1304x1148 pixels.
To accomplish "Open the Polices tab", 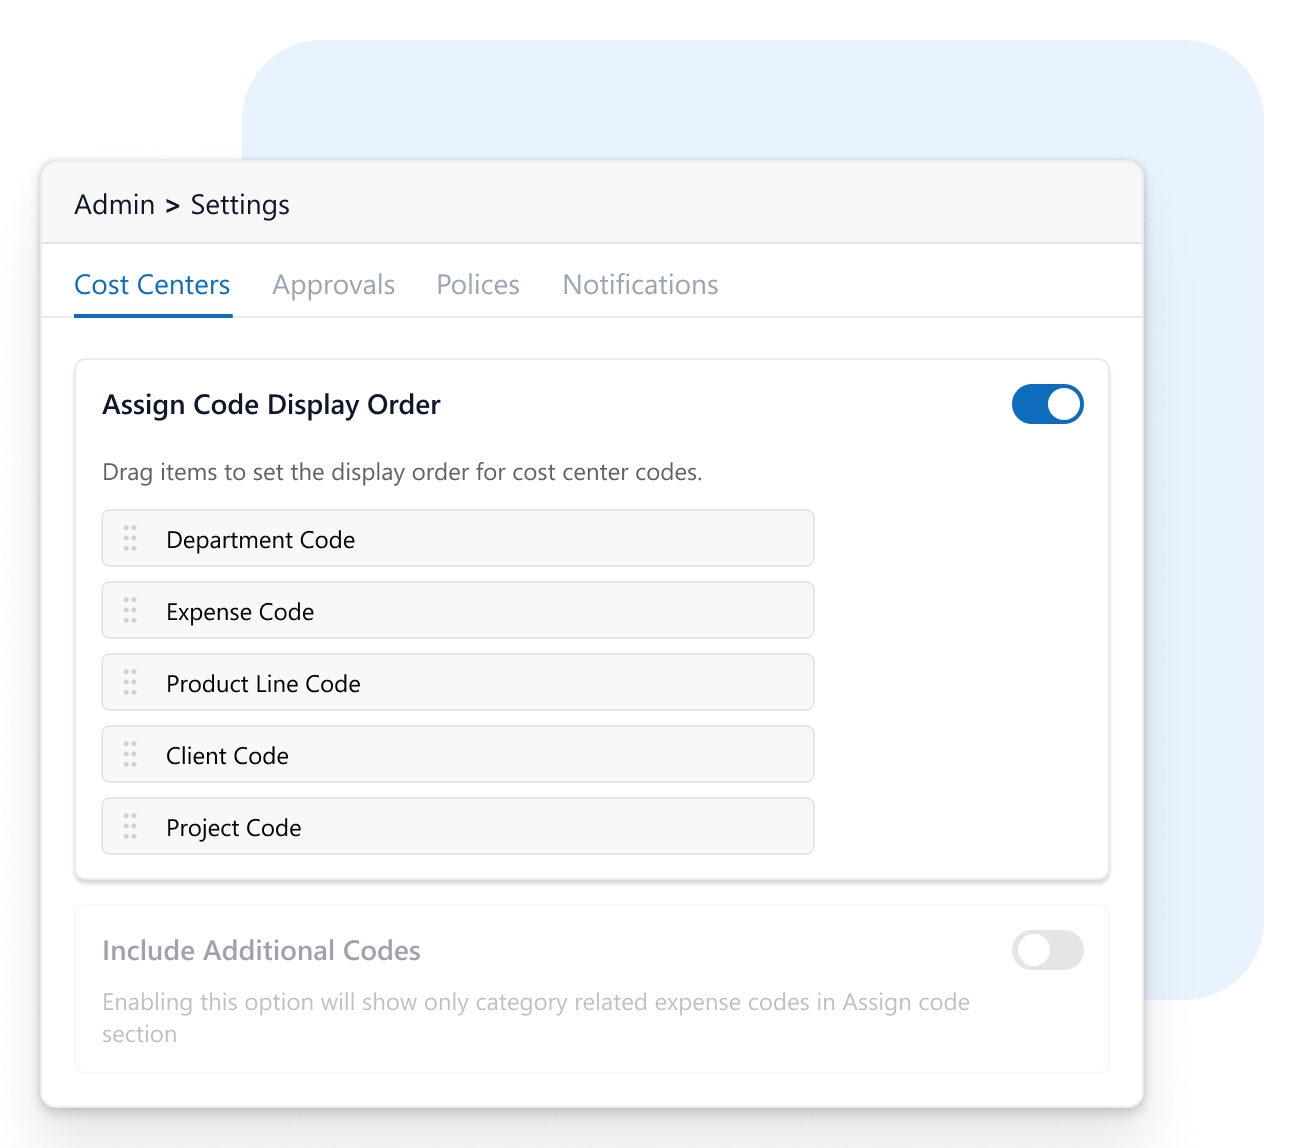I will [x=477, y=284].
